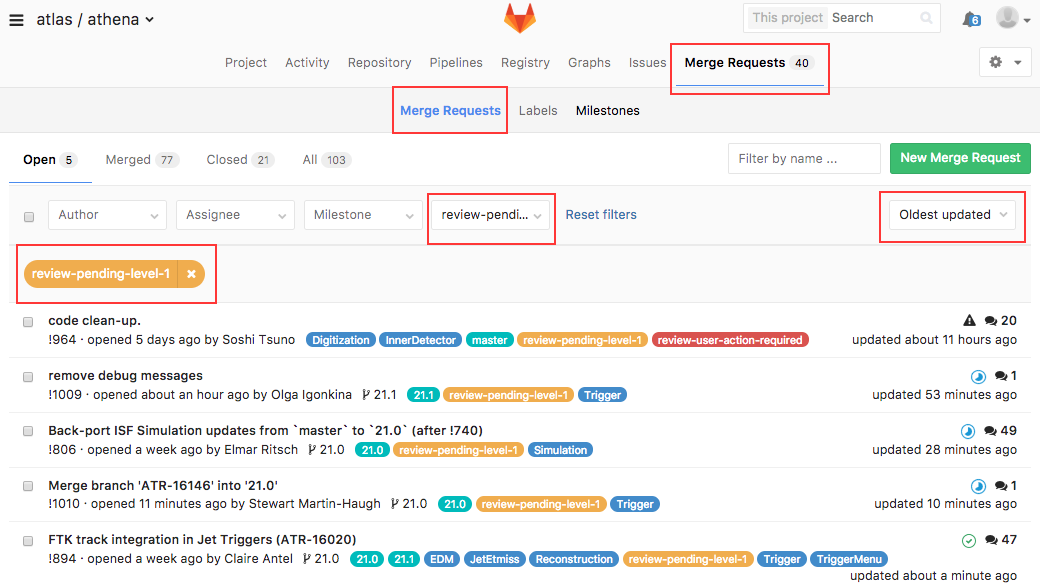Open the Project nav tab

click(x=245, y=62)
